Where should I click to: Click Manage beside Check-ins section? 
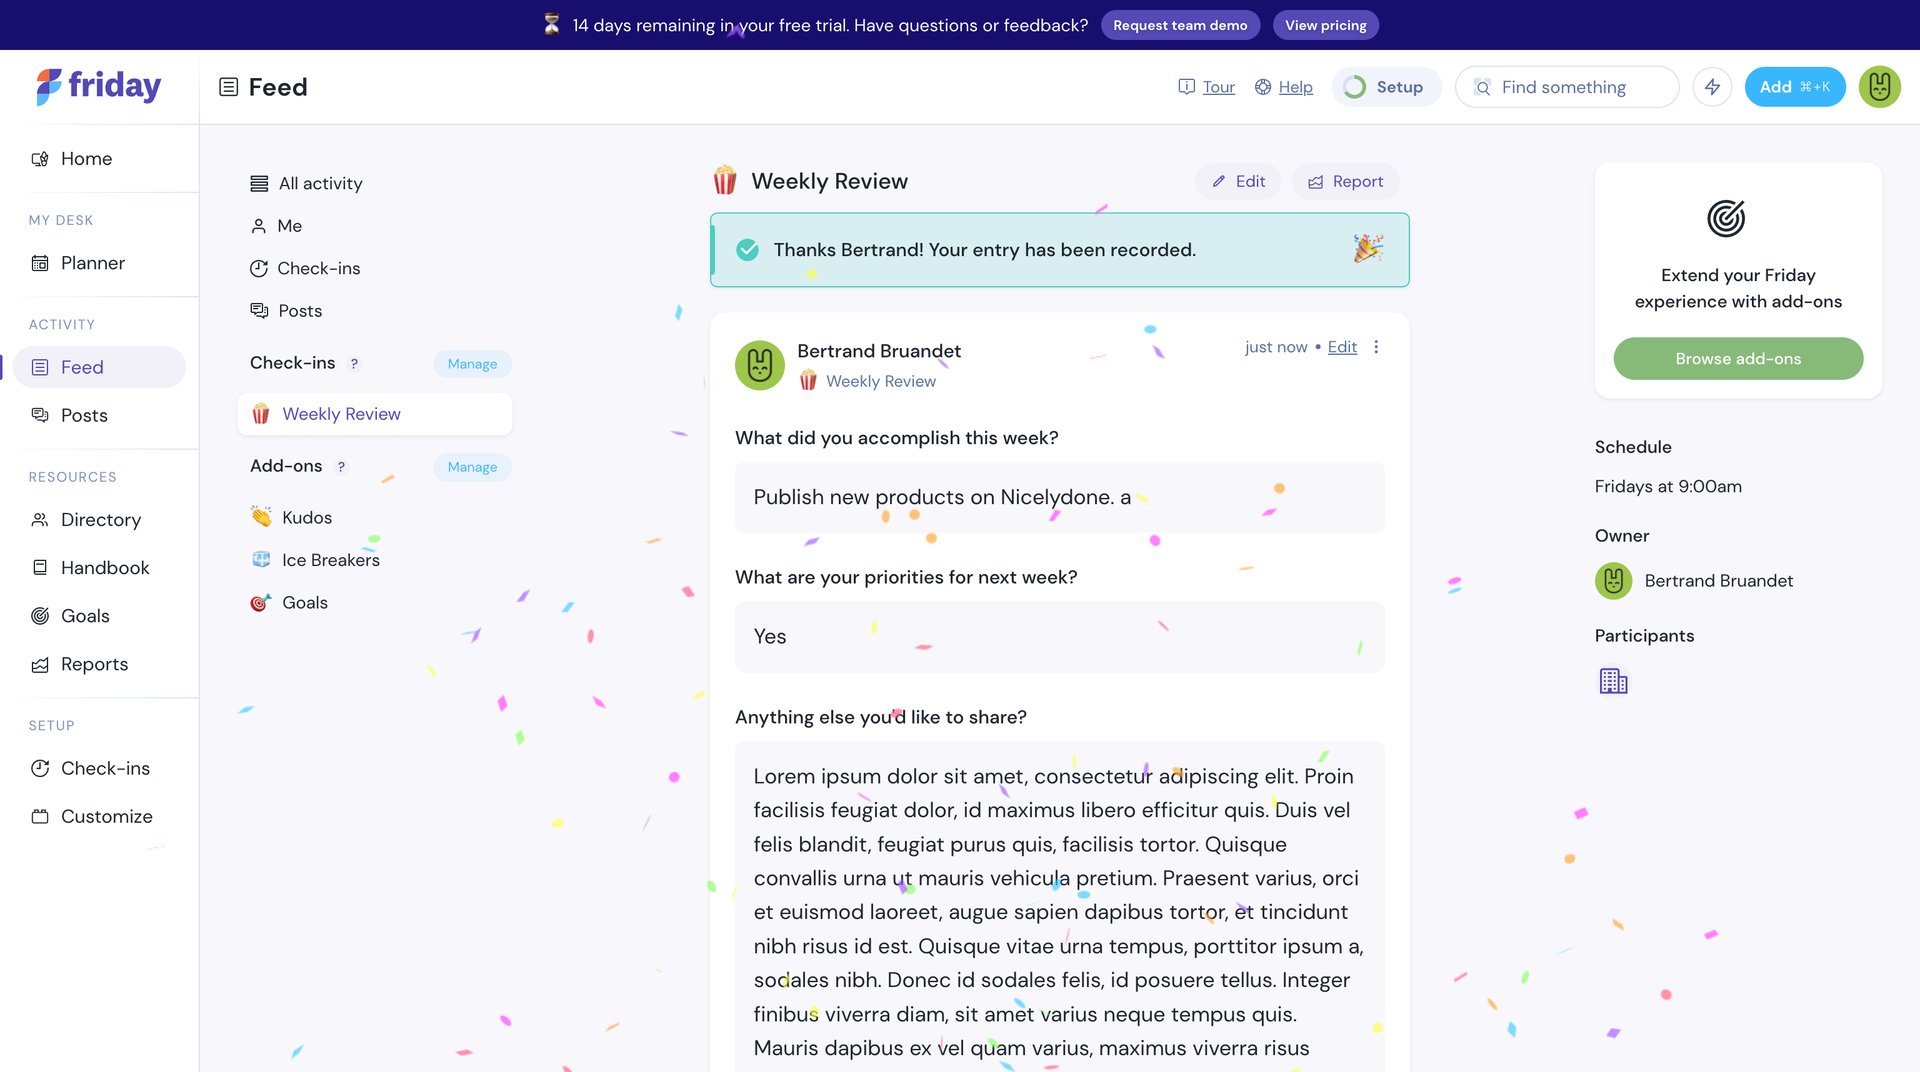point(472,364)
